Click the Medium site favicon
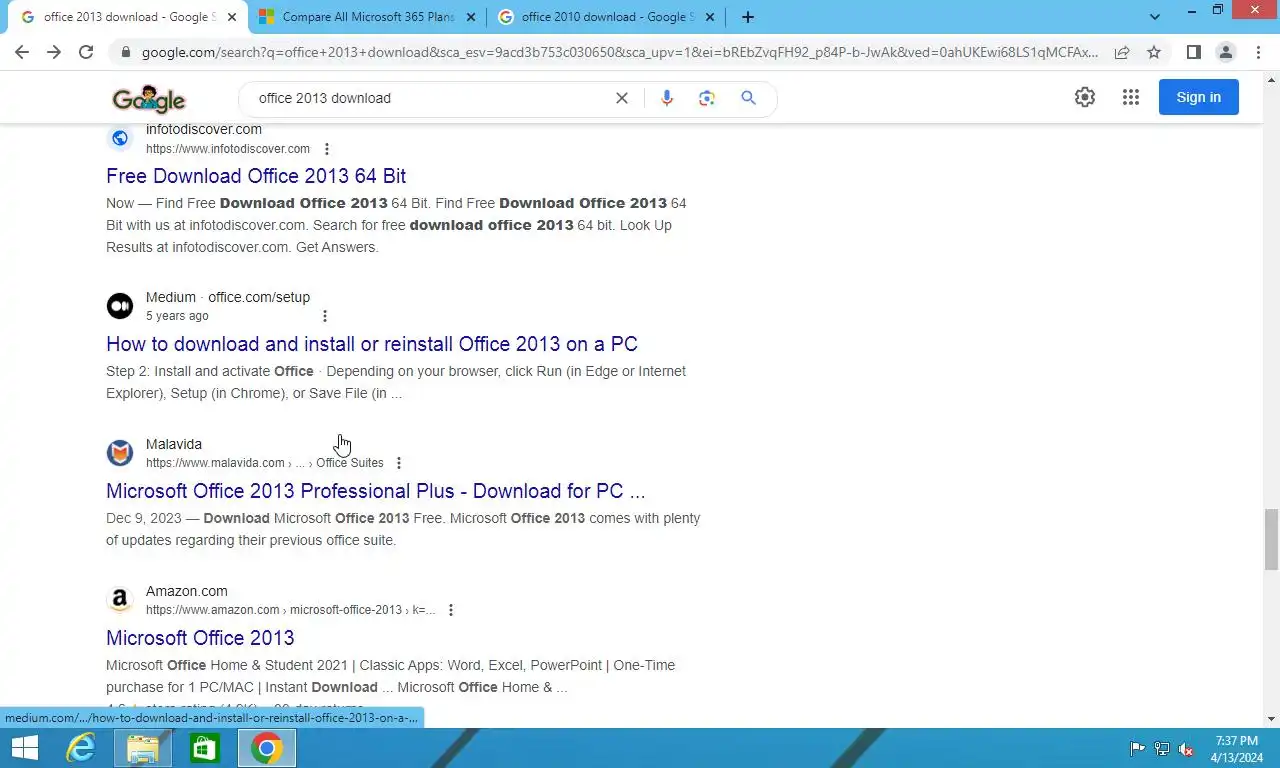Viewport: 1280px width, 768px height. point(120,306)
